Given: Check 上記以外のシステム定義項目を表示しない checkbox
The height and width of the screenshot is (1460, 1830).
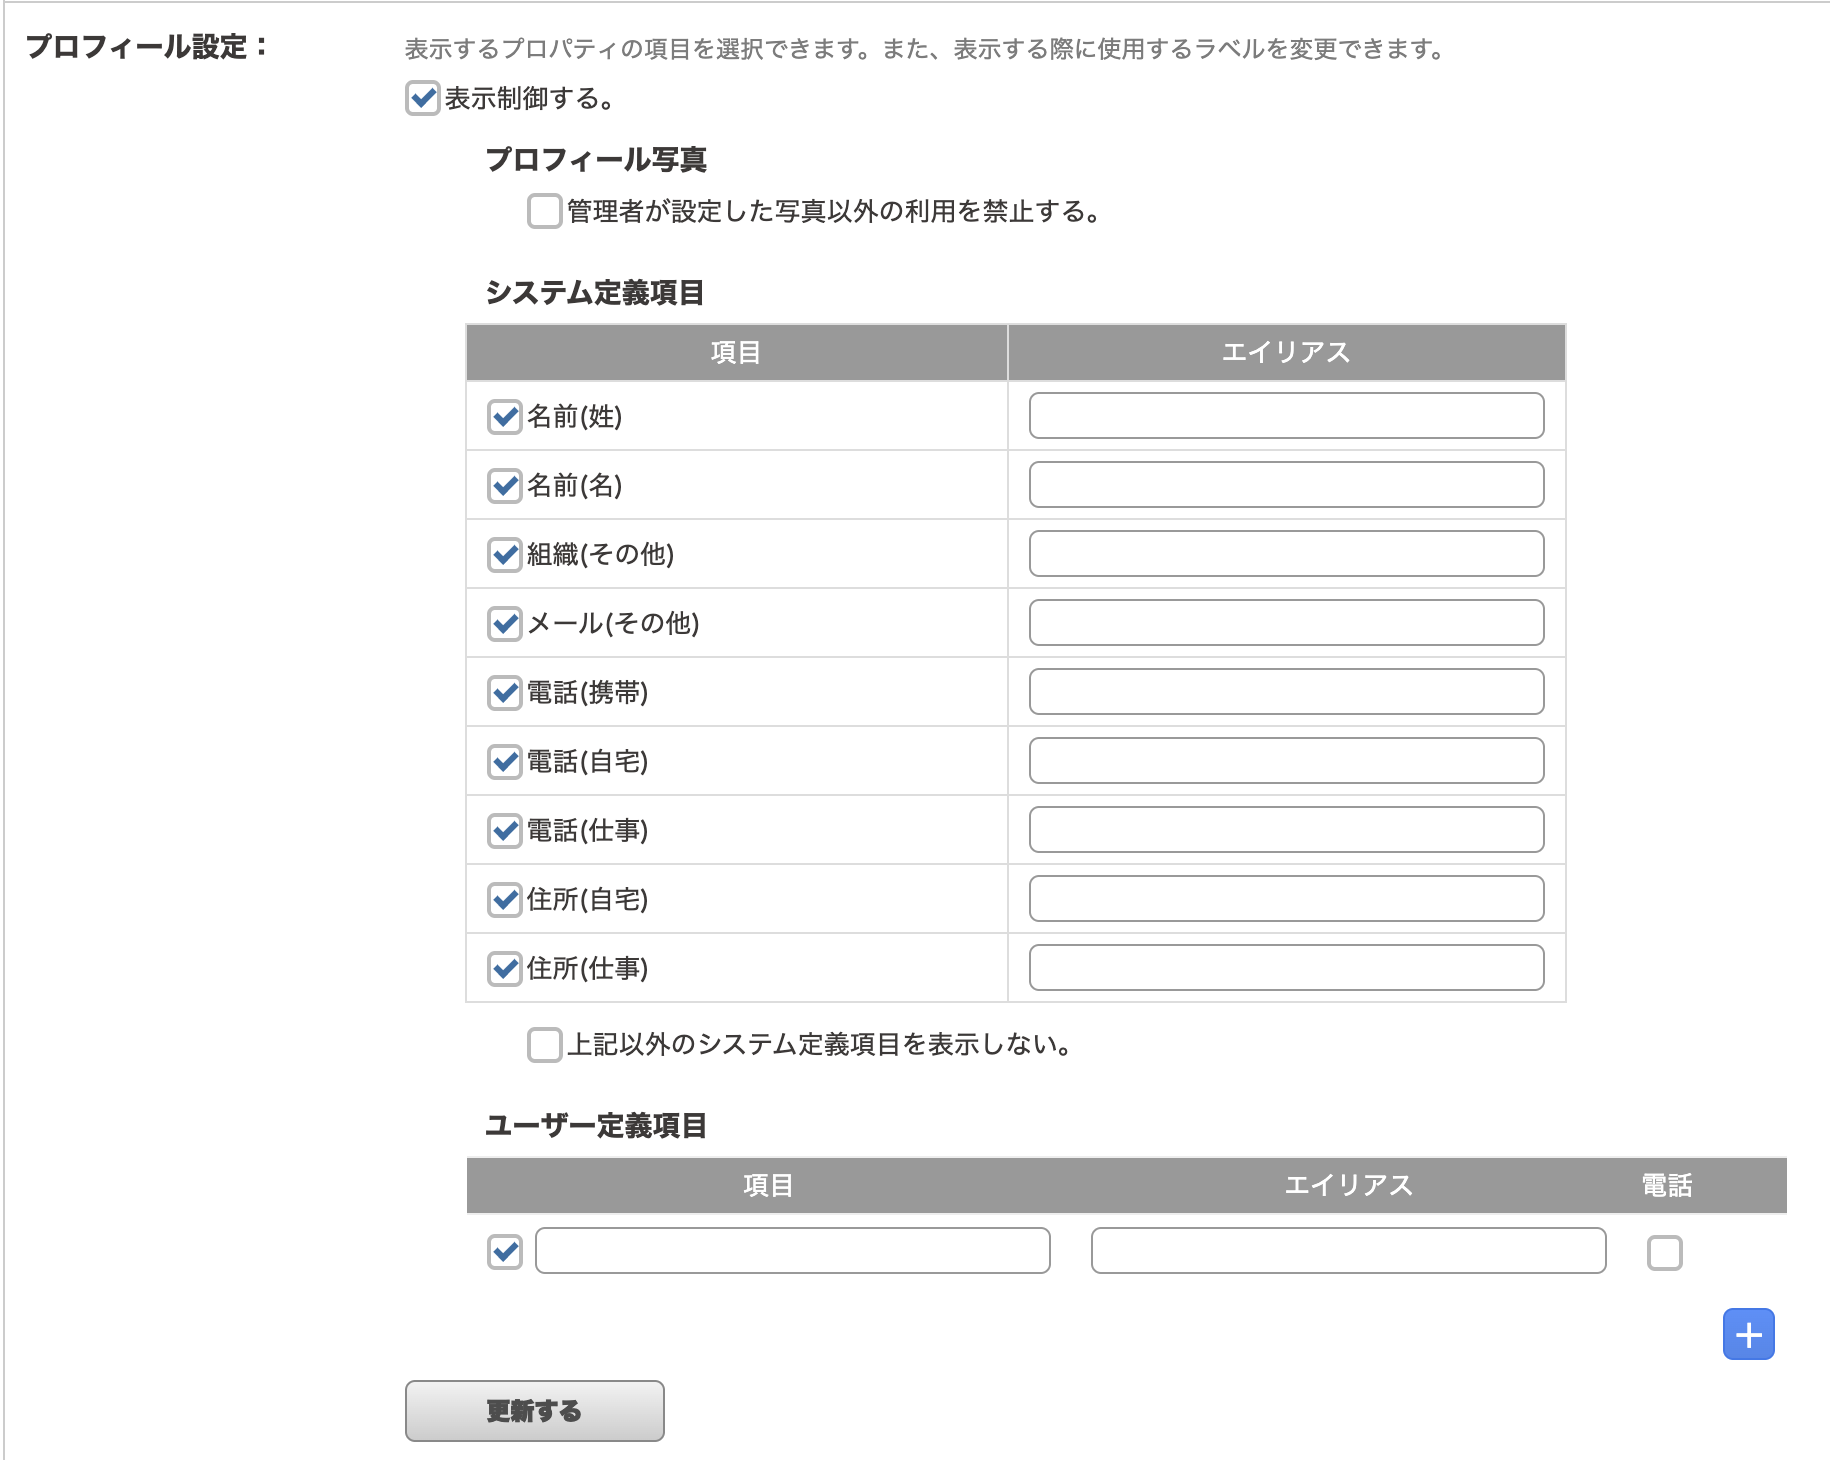Looking at the screenshot, I should [x=545, y=1044].
